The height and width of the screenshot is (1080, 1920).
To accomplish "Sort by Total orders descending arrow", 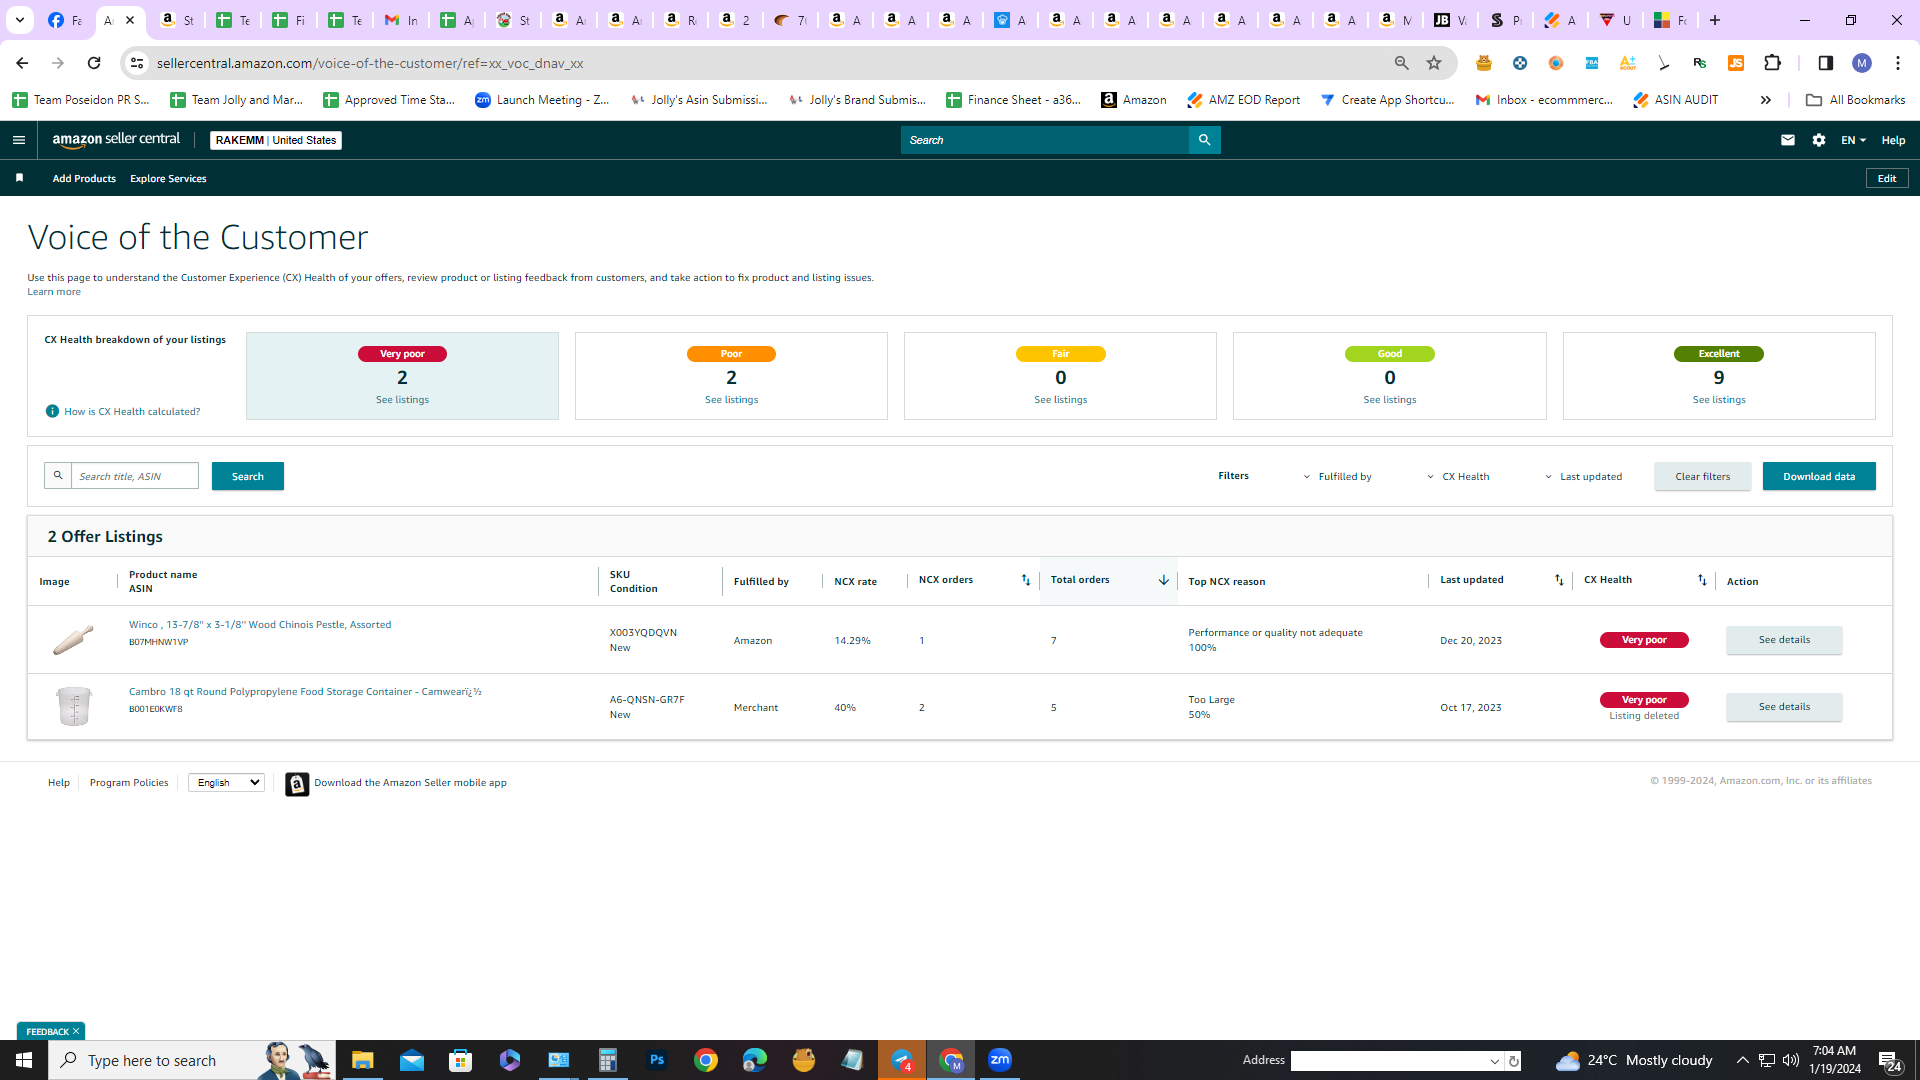I will coord(1163,580).
